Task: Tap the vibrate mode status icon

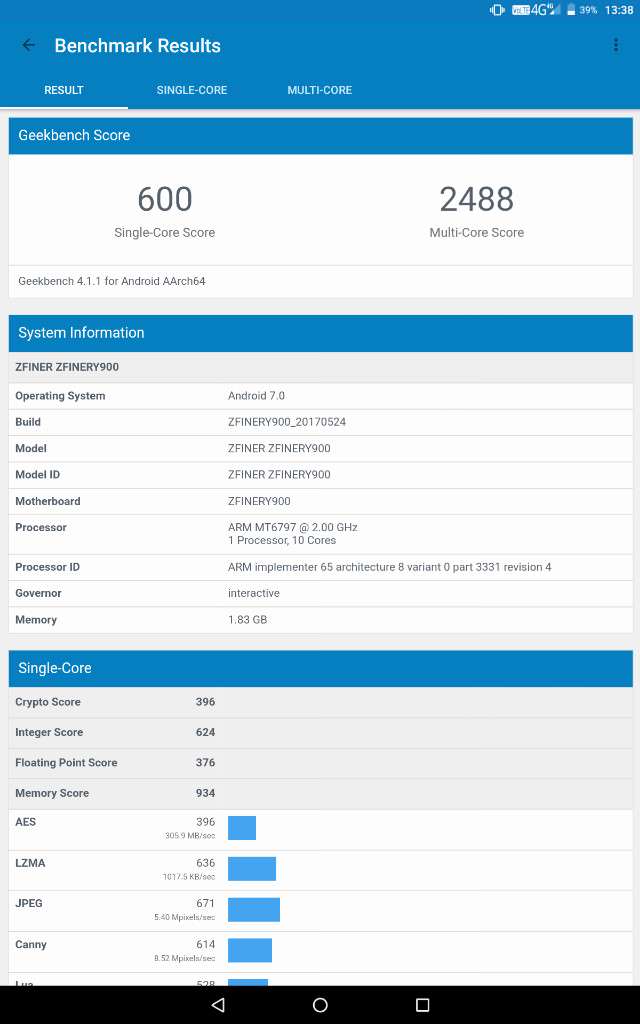Action: click(497, 10)
